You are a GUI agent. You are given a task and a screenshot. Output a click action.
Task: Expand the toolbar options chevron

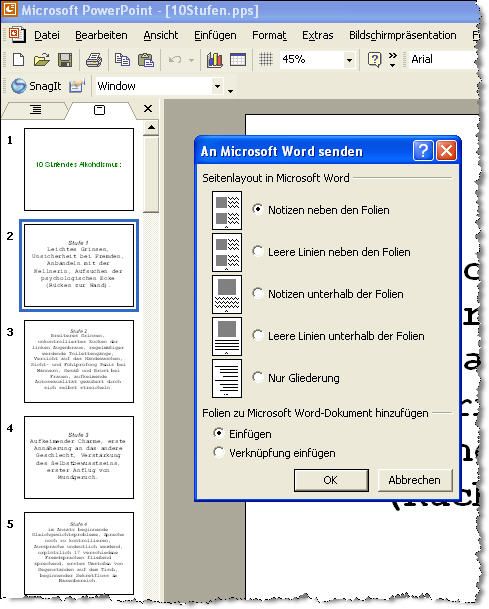[x=393, y=60]
